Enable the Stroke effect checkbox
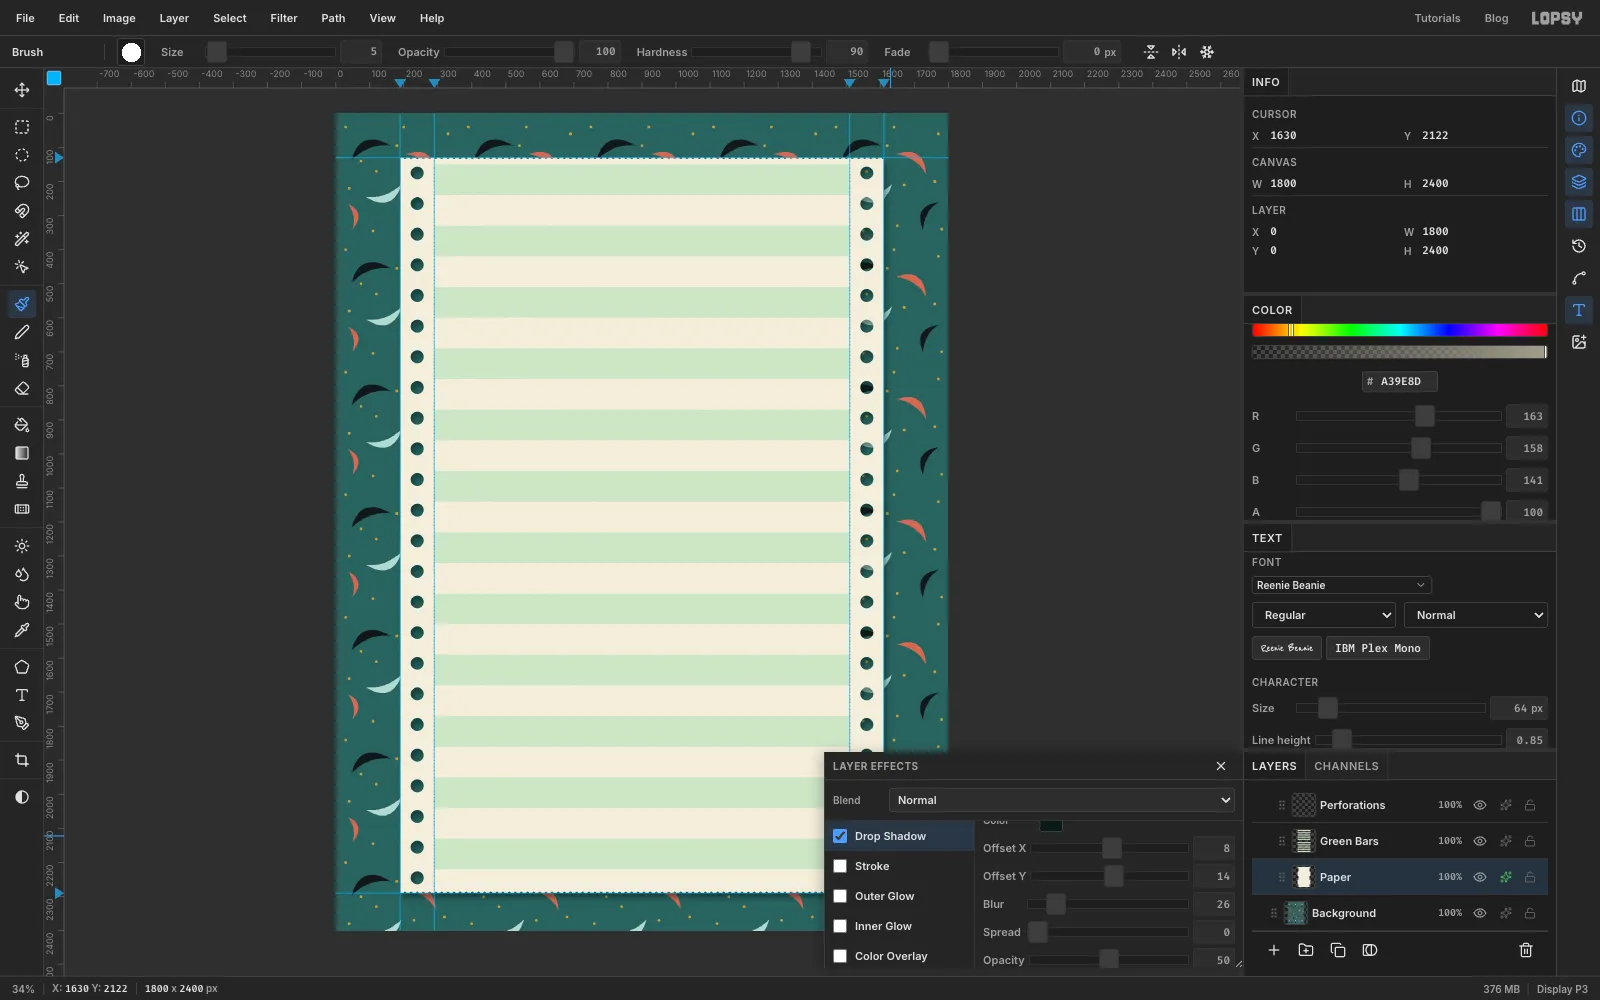Screen dimensions: 1600x1000 pos(840,866)
